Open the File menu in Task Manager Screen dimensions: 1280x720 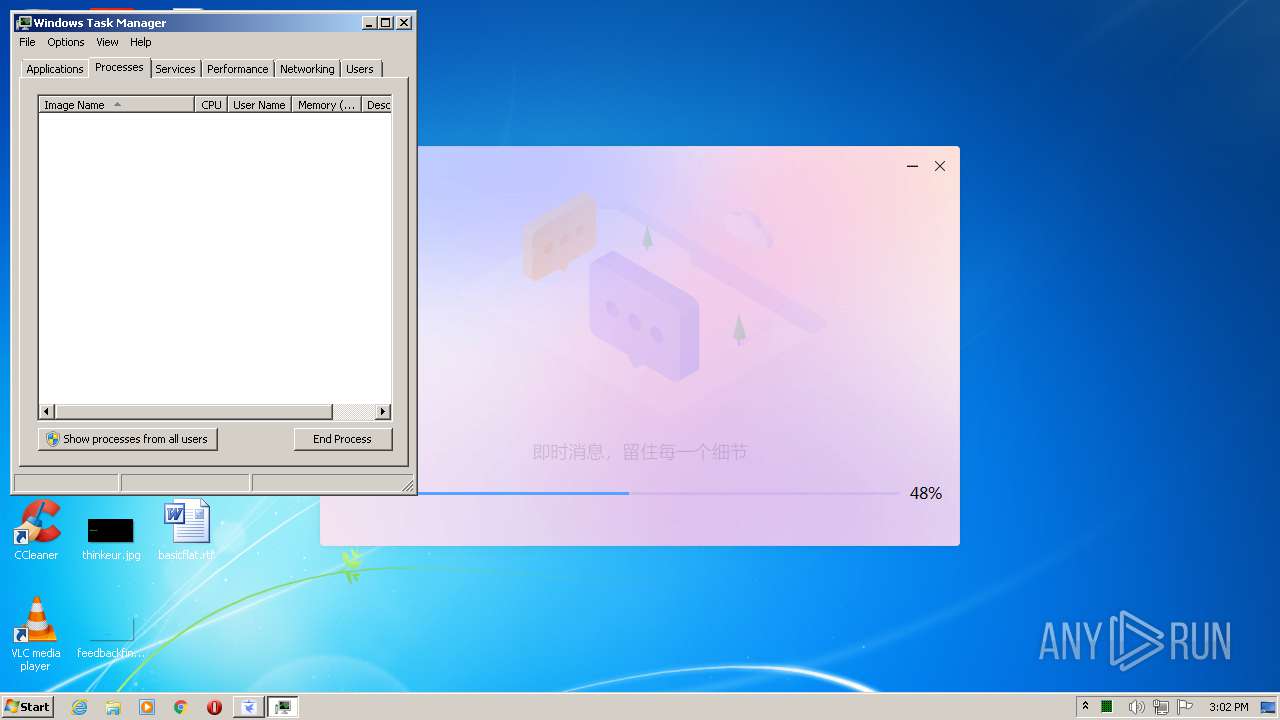pyautogui.click(x=27, y=42)
